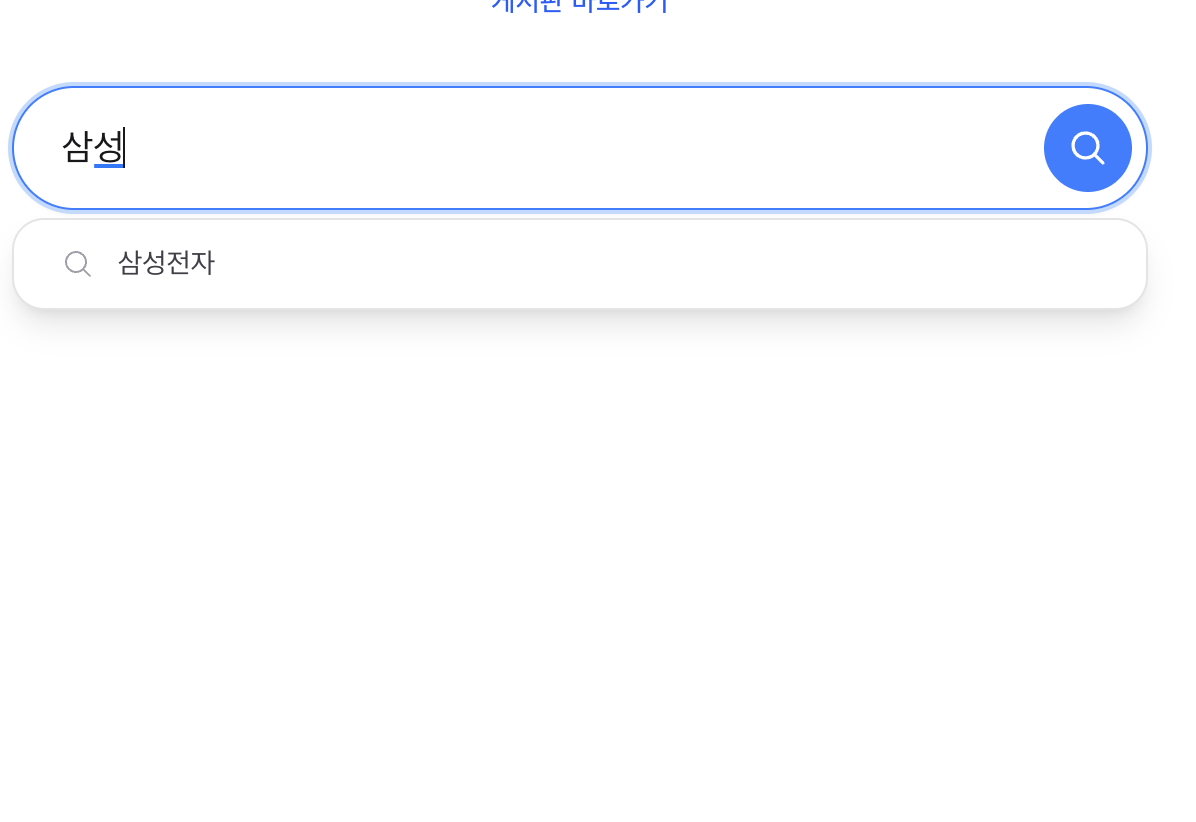Open the partially visible blue 바로가기 link
1196x822 pixels.
pyautogui.click(x=579, y=6)
